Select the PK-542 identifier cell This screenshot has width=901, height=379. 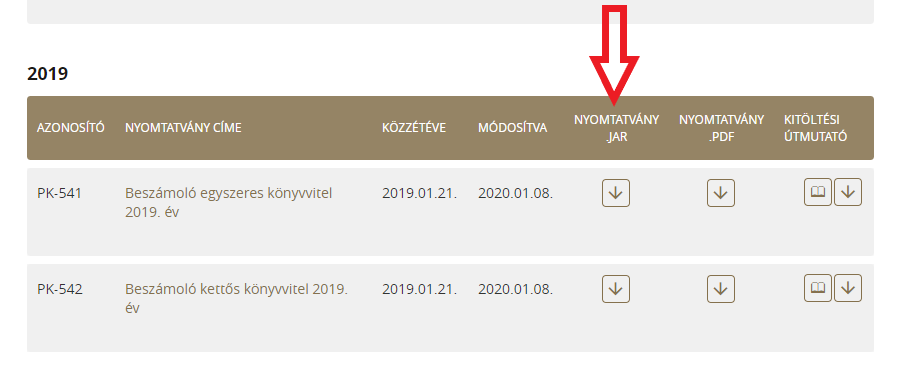60,289
